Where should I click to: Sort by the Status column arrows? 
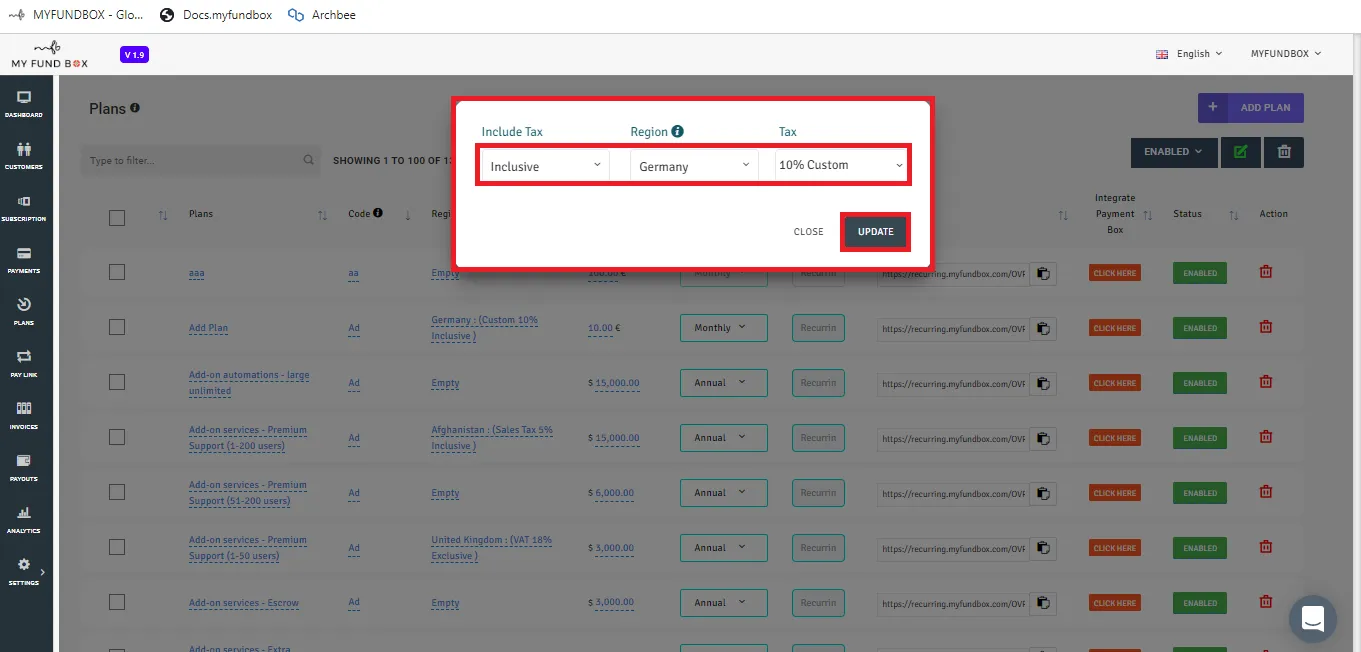(1234, 215)
